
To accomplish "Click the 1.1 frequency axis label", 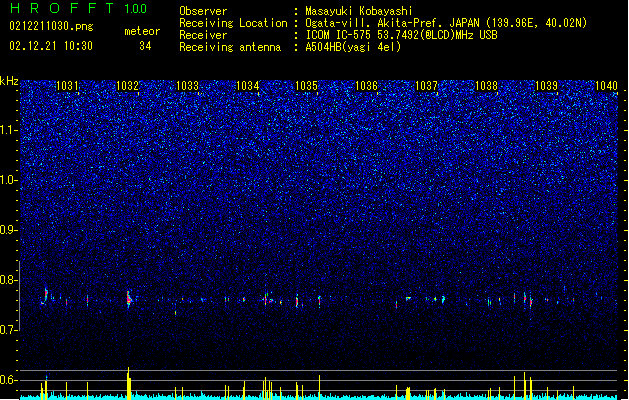I will click(x=9, y=130).
